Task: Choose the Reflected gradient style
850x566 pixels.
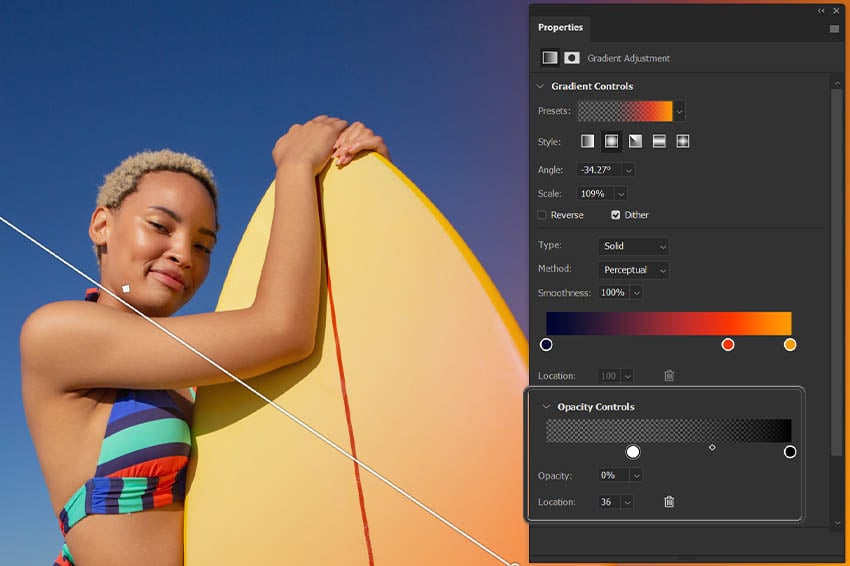Action: pyautogui.click(x=659, y=142)
